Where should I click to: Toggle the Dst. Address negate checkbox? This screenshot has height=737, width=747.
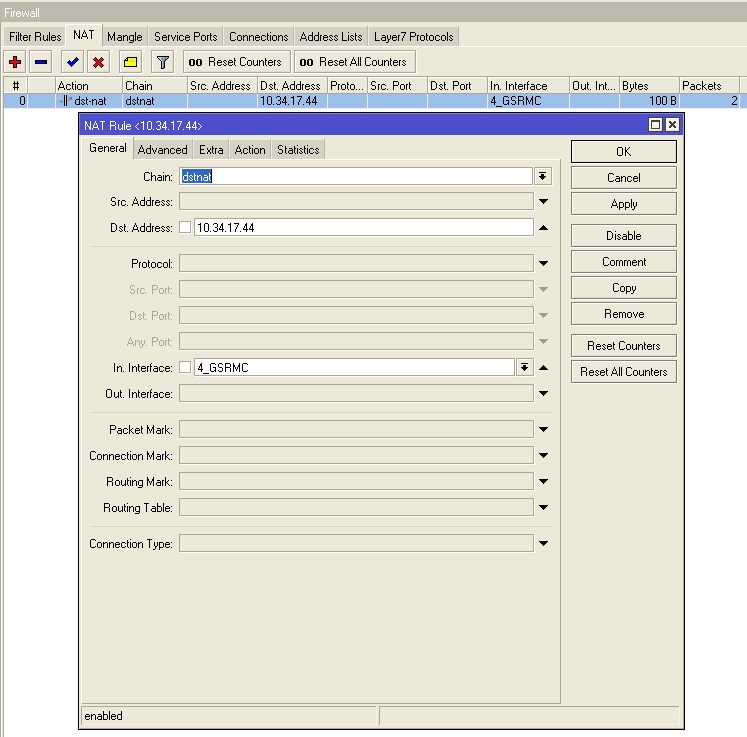185,227
